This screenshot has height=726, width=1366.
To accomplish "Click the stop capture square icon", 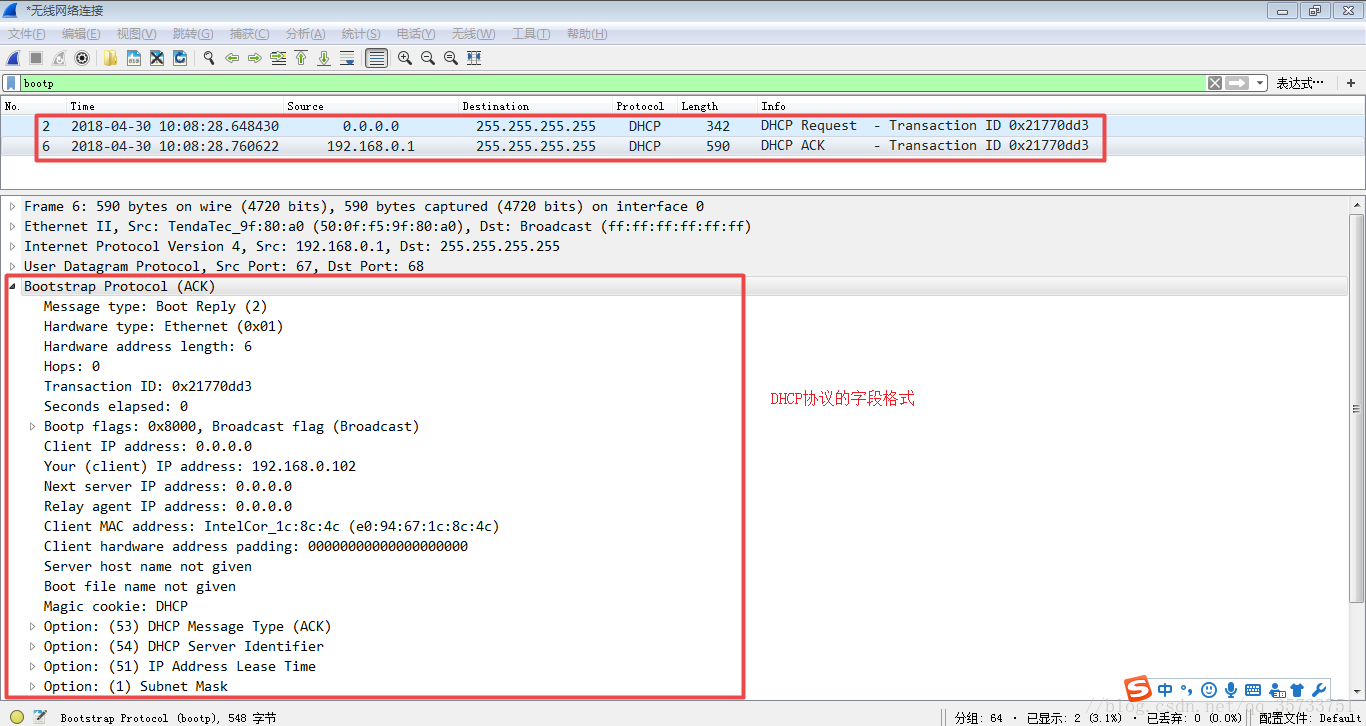I will 36,58.
